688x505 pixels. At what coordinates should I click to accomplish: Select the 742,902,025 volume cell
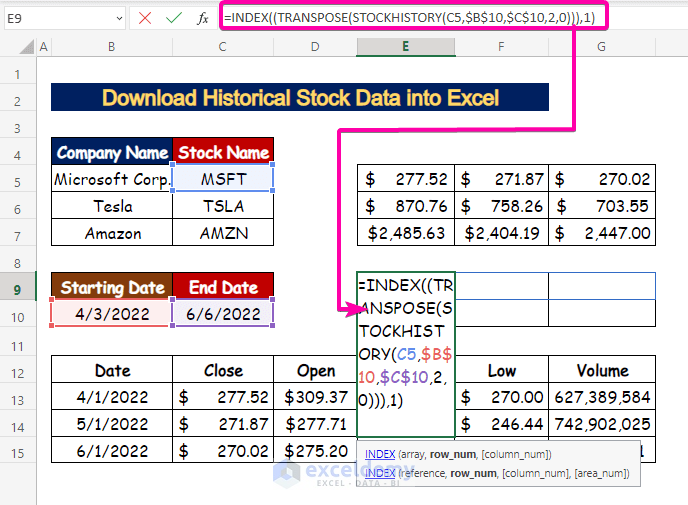[x=602, y=423]
